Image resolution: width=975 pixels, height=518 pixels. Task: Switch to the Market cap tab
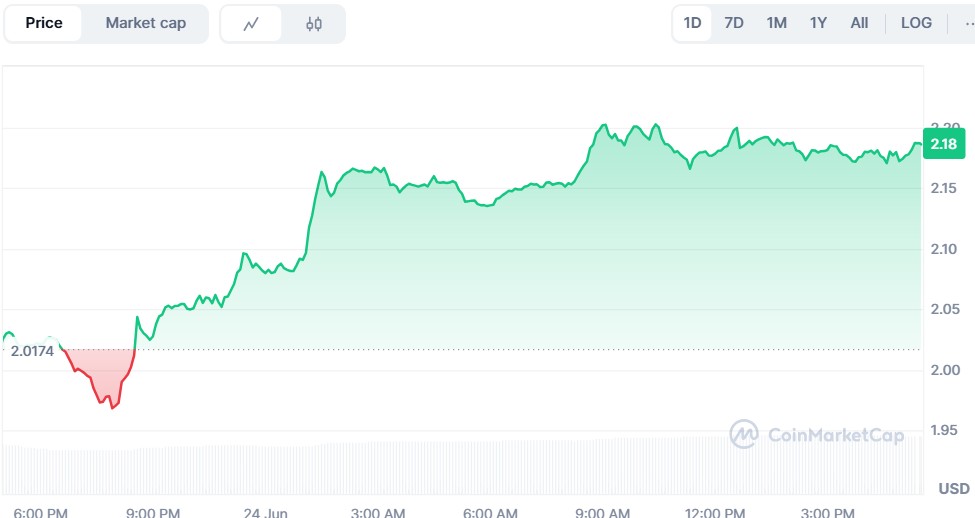[145, 23]
